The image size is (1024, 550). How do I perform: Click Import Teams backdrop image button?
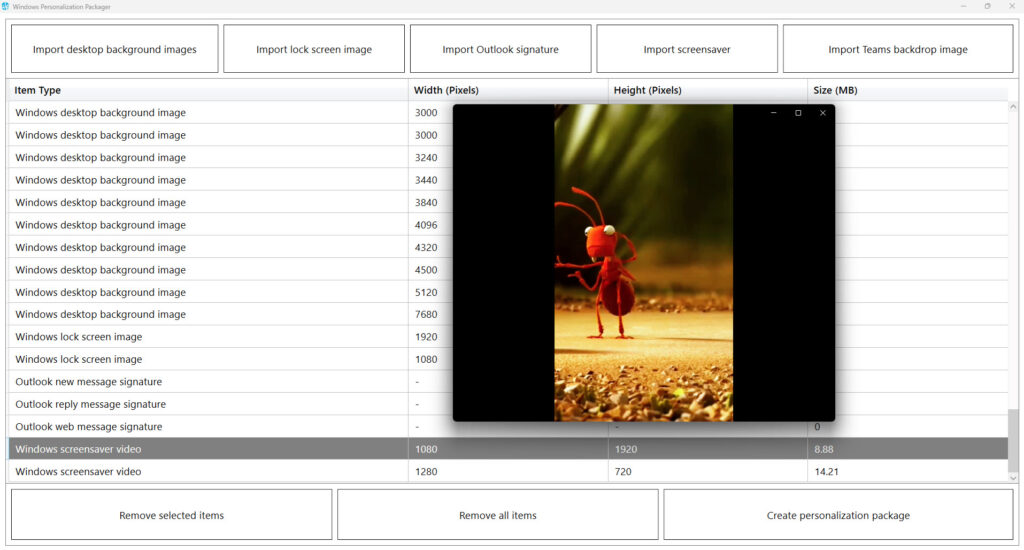tap(897, 49)
